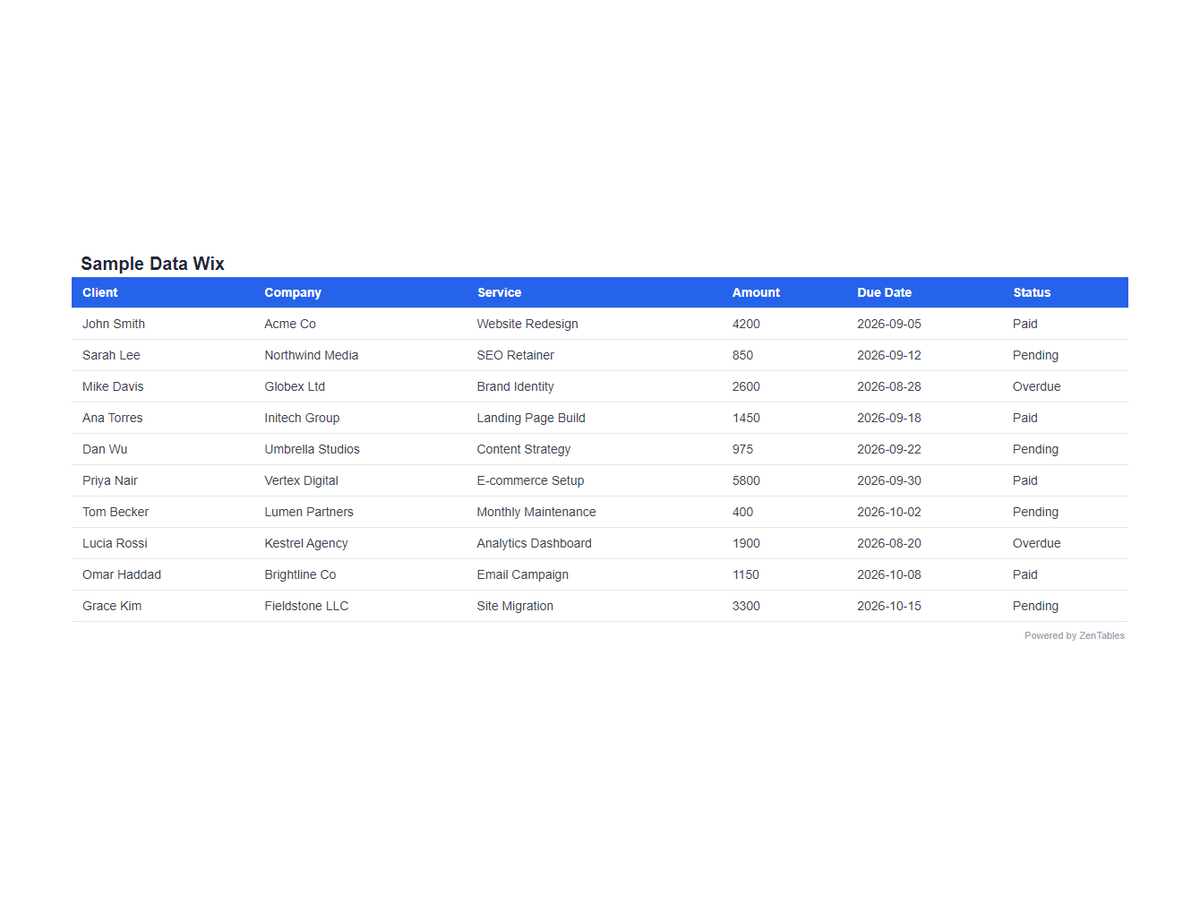This screenshot has width=1200, height=900.
Task: Select the Monthly Maintenance service cell
Action: [536, 512]
